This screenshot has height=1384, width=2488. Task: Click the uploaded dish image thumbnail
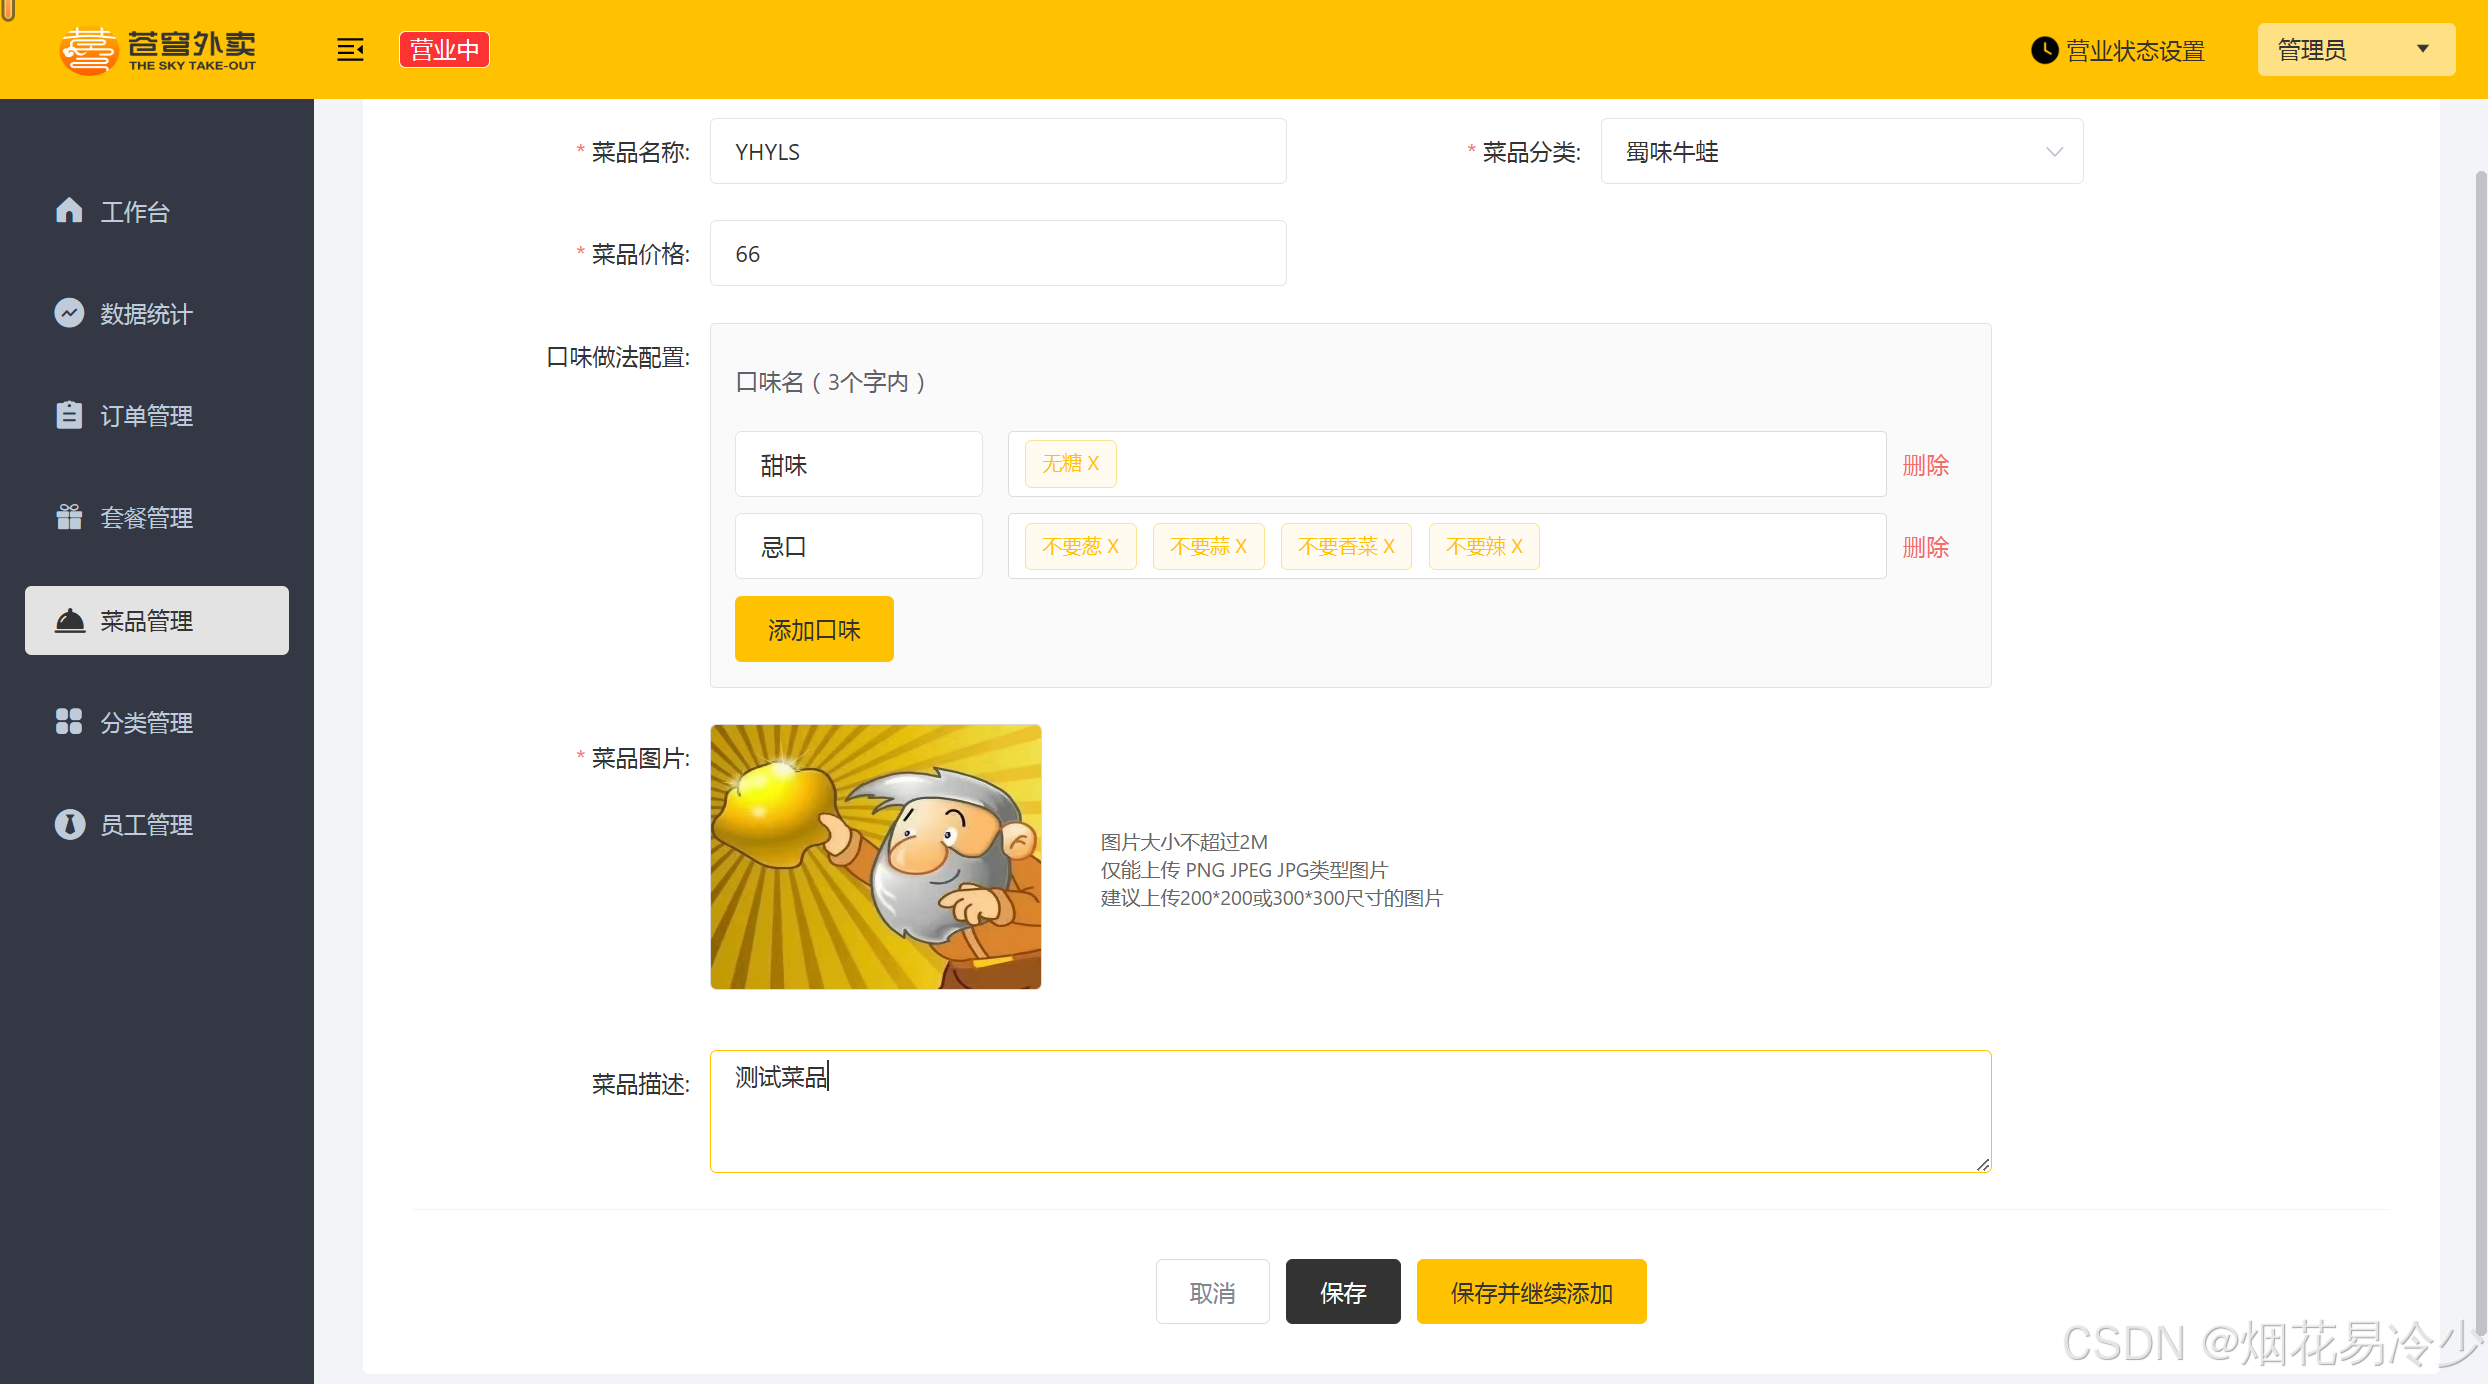pos(876,857)
